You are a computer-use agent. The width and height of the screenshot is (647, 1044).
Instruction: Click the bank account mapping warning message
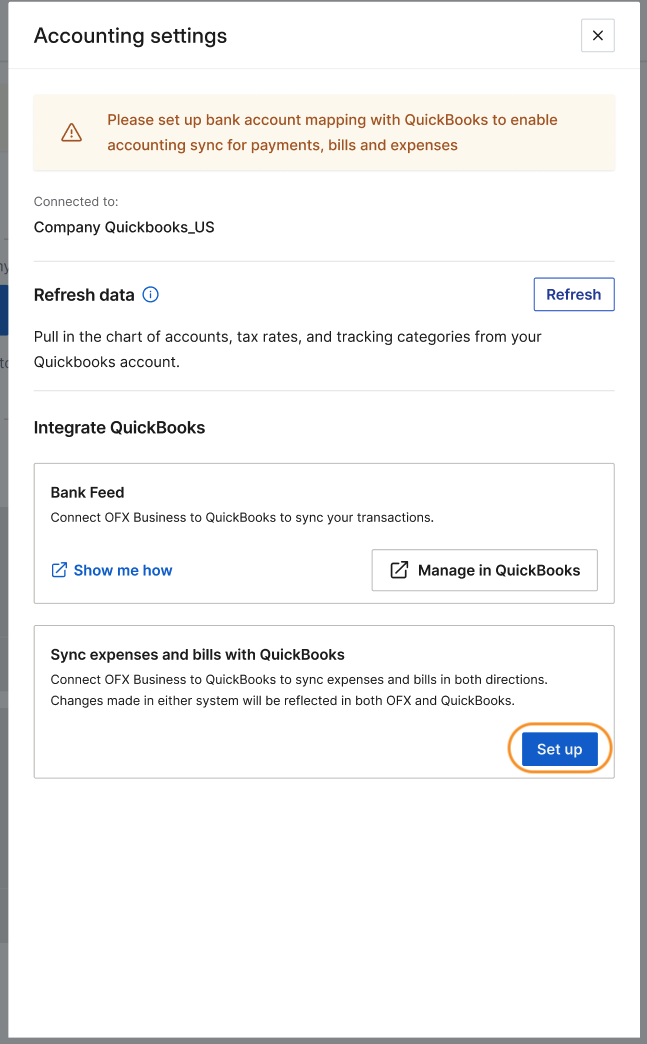click(x=332, y=132)
